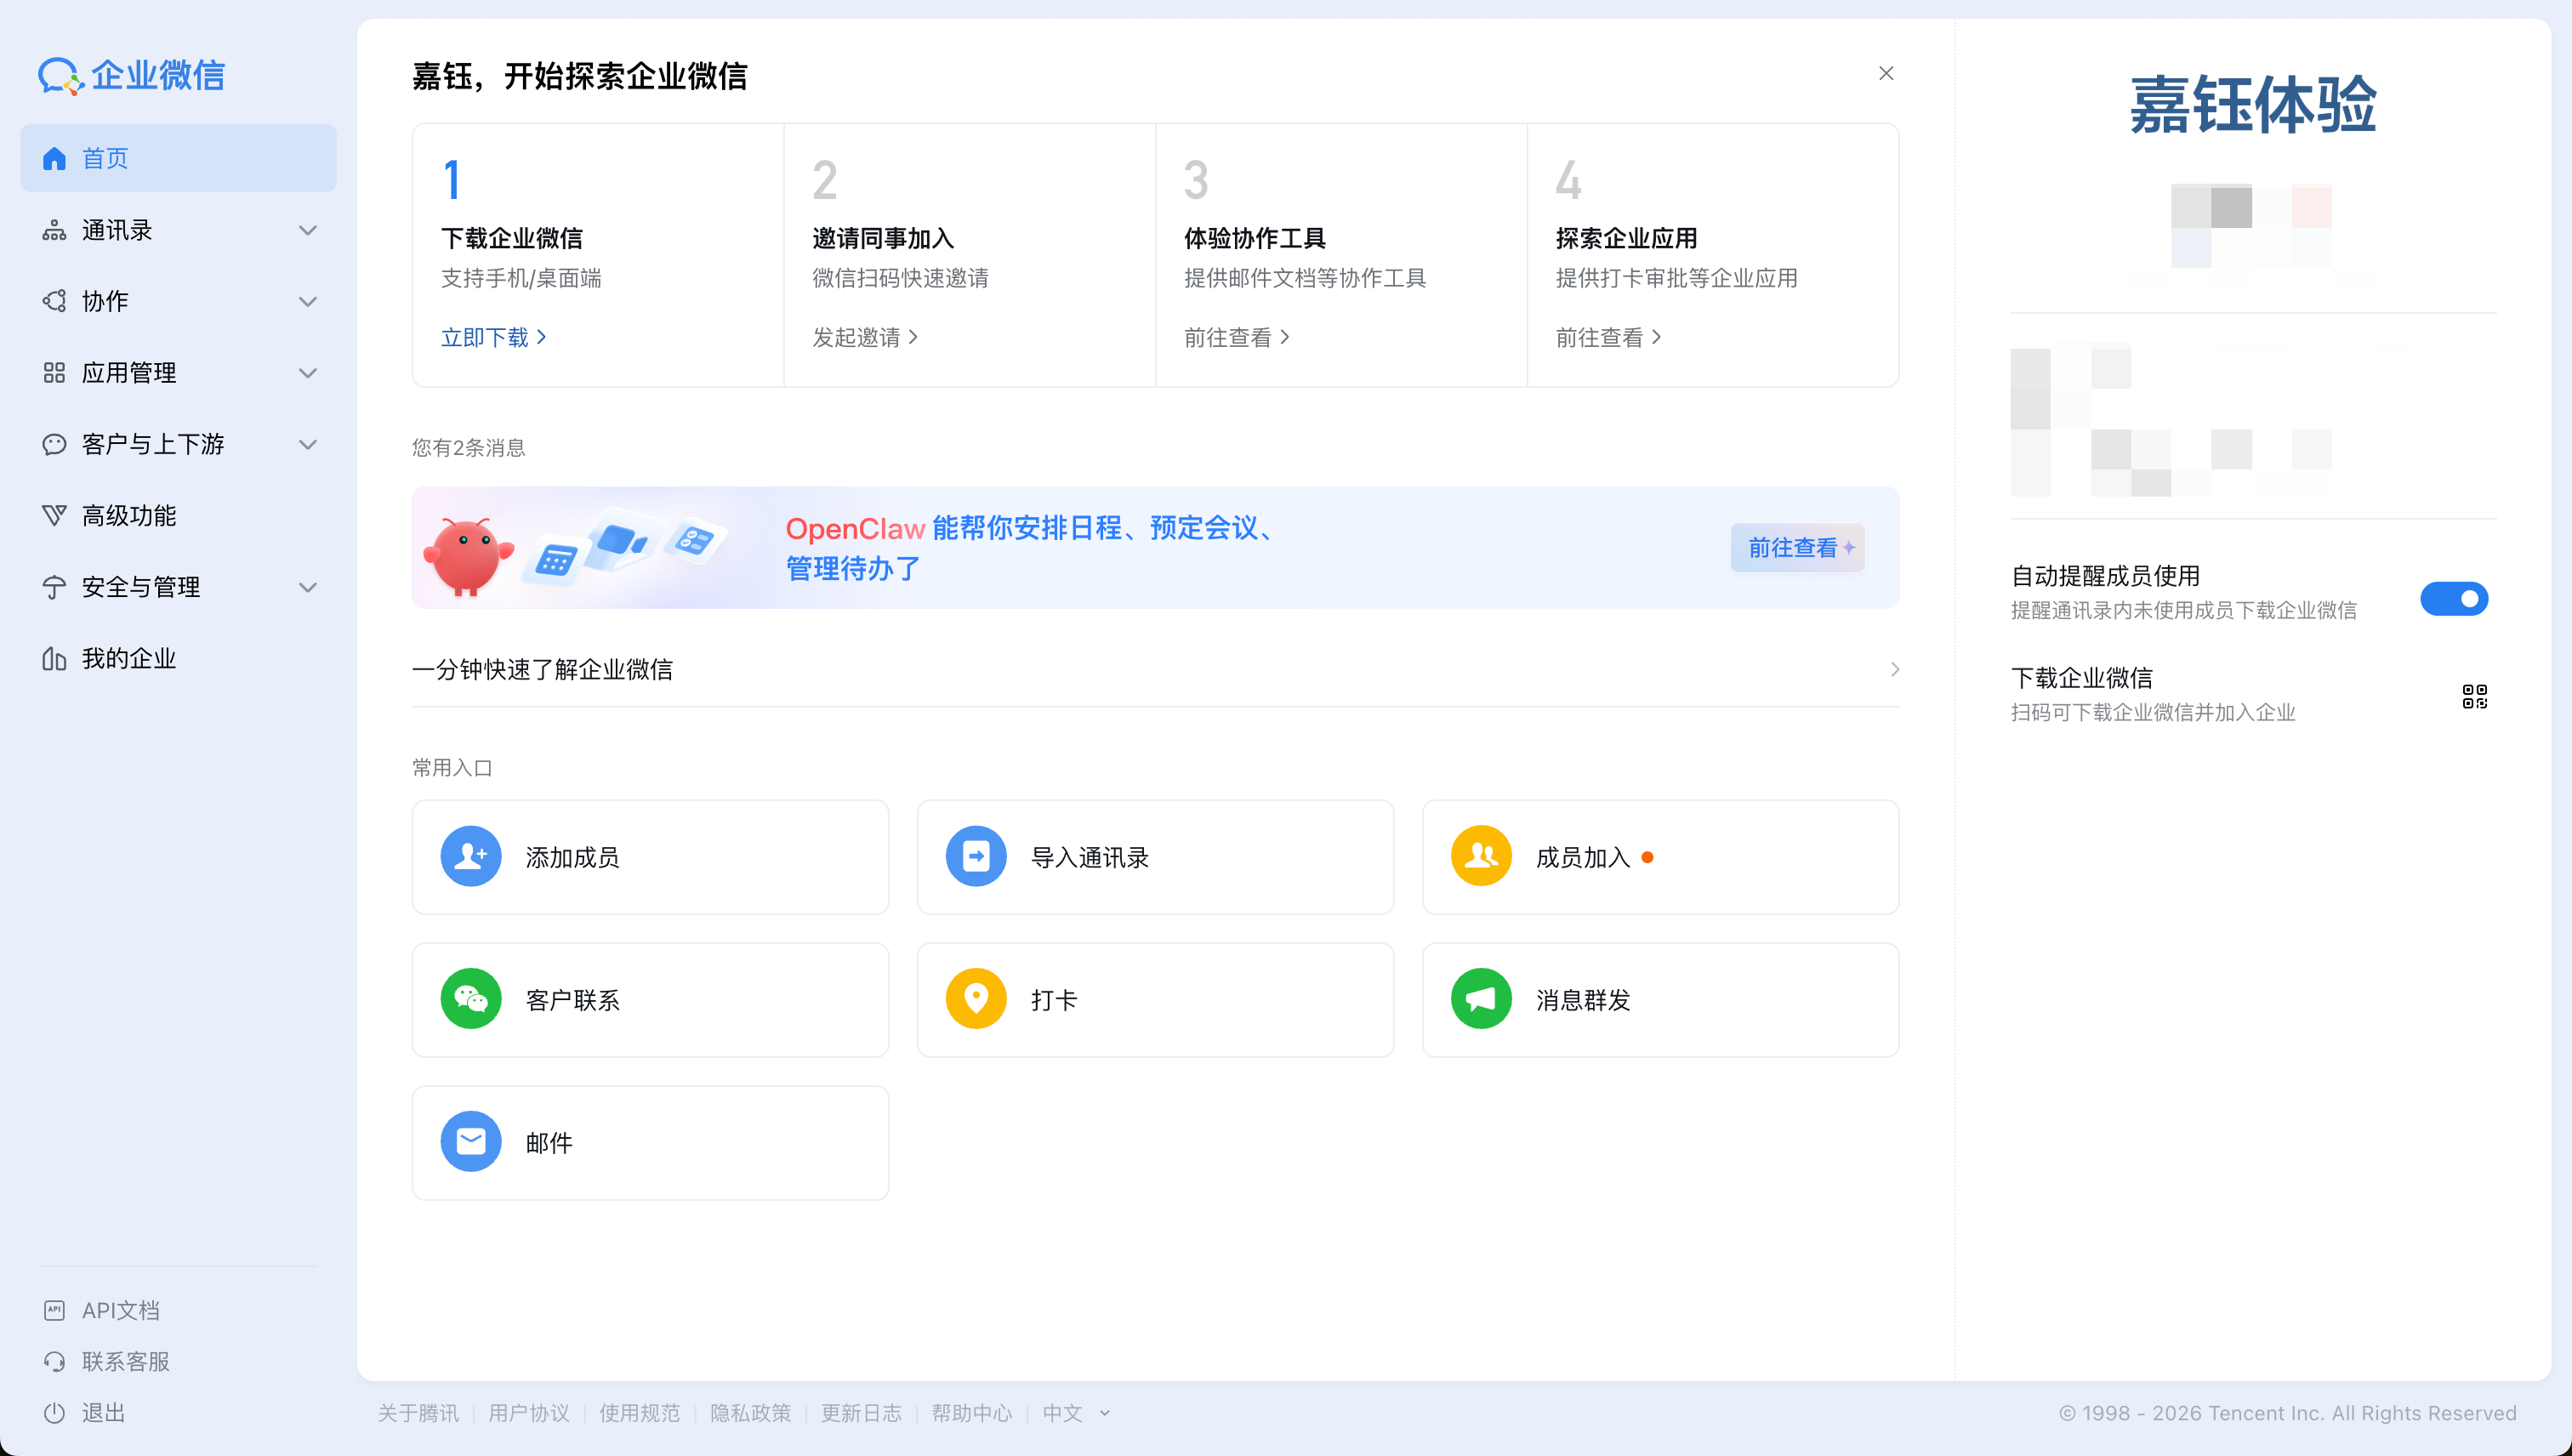This screenshot has height=1456, width=2572.
Task: Click the 发起邀请 link
Action: (x=860, y=337)
